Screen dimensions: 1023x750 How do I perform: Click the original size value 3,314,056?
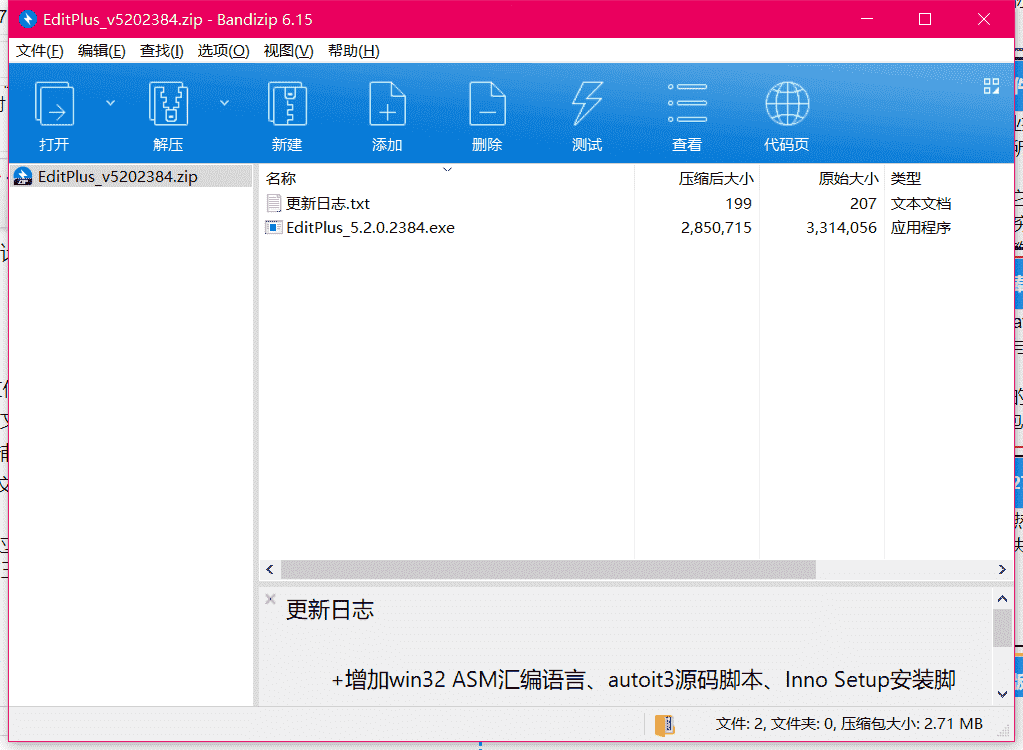tap(841, 228)
